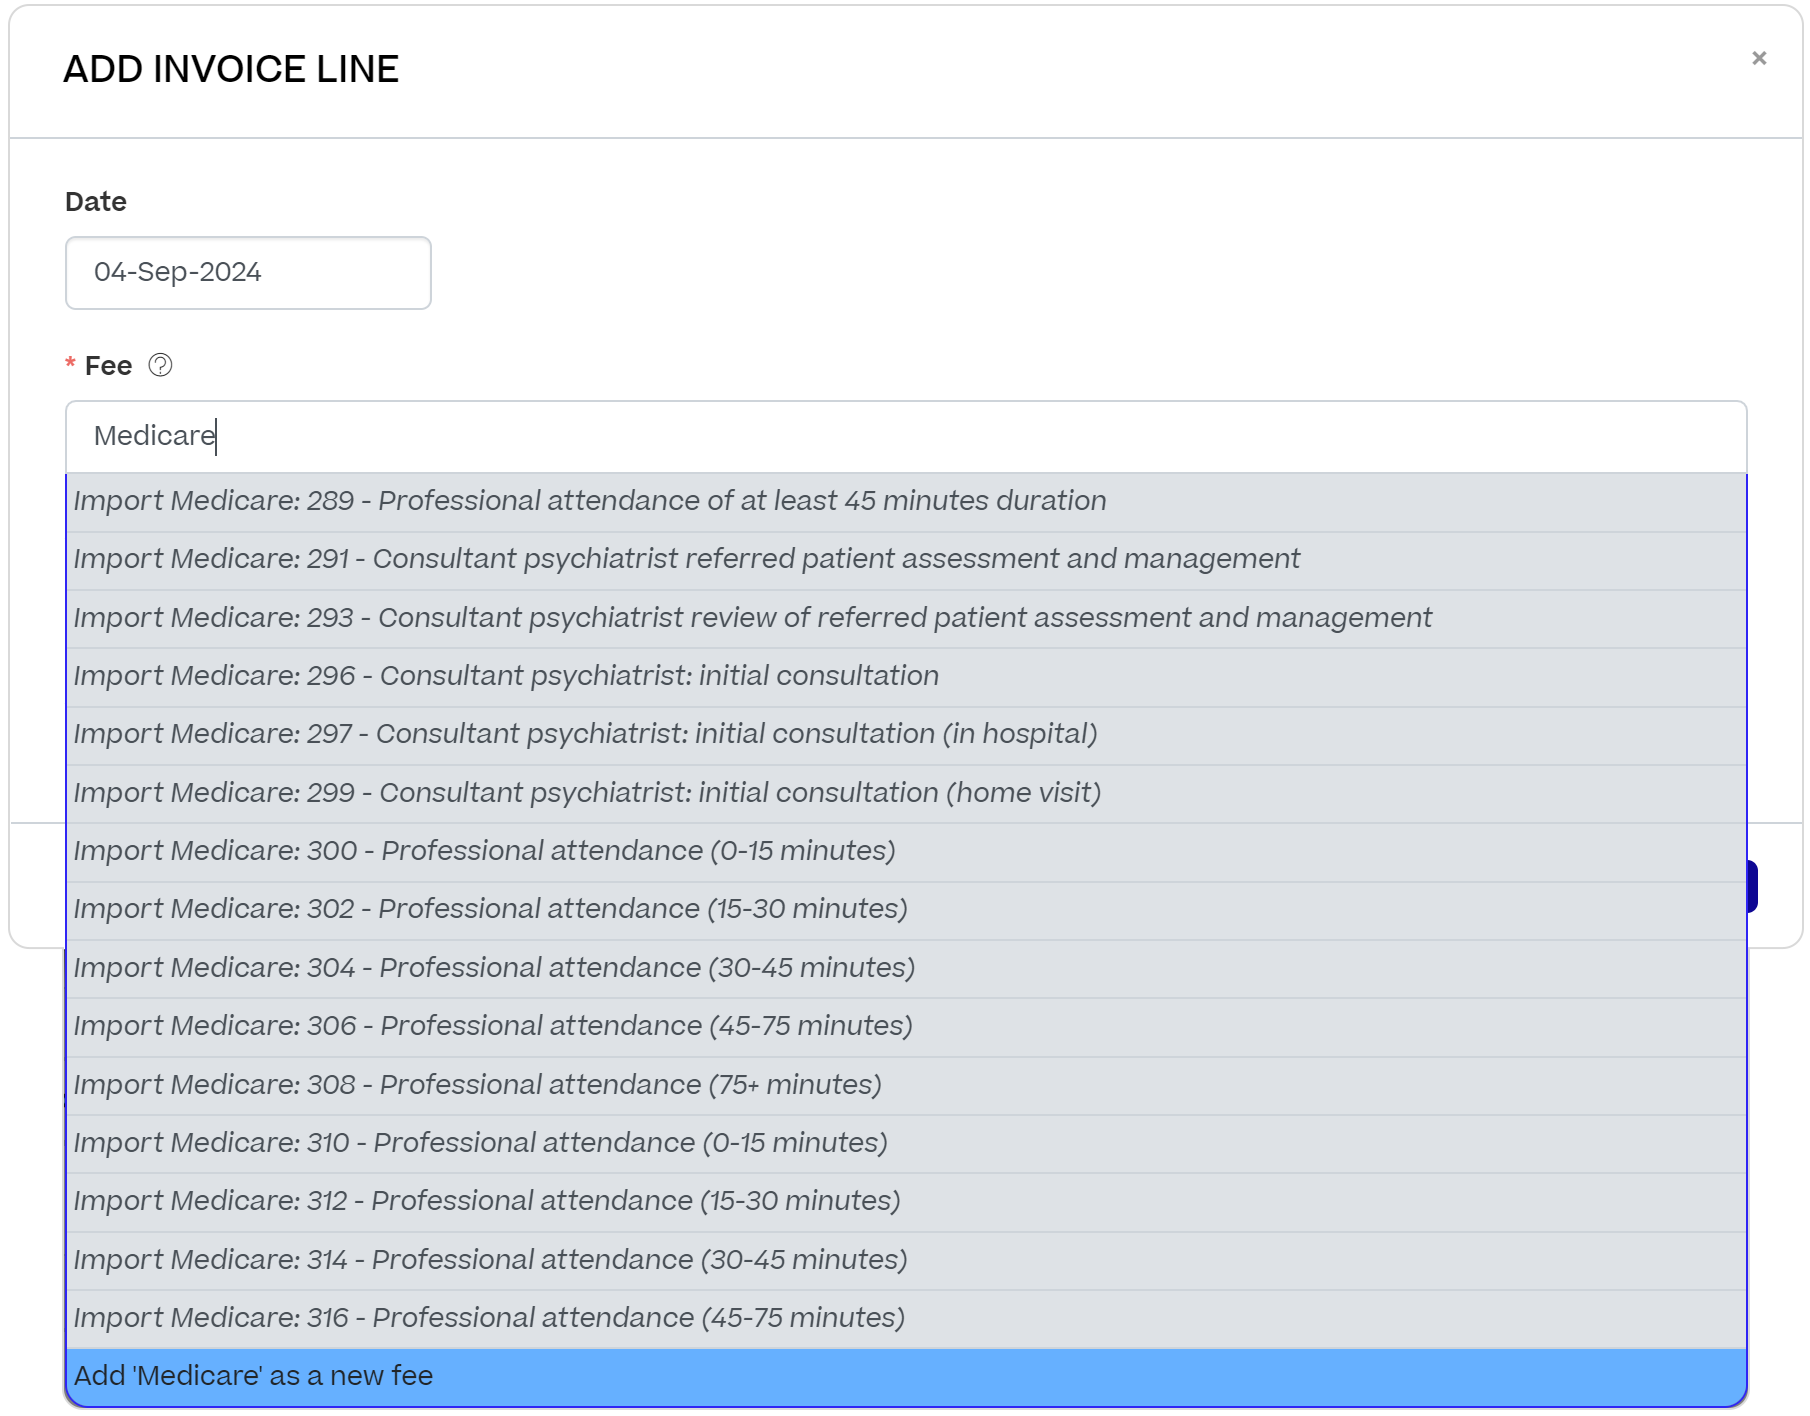Select Import Medicare: 289 – attendance 45 minutes

906,502
